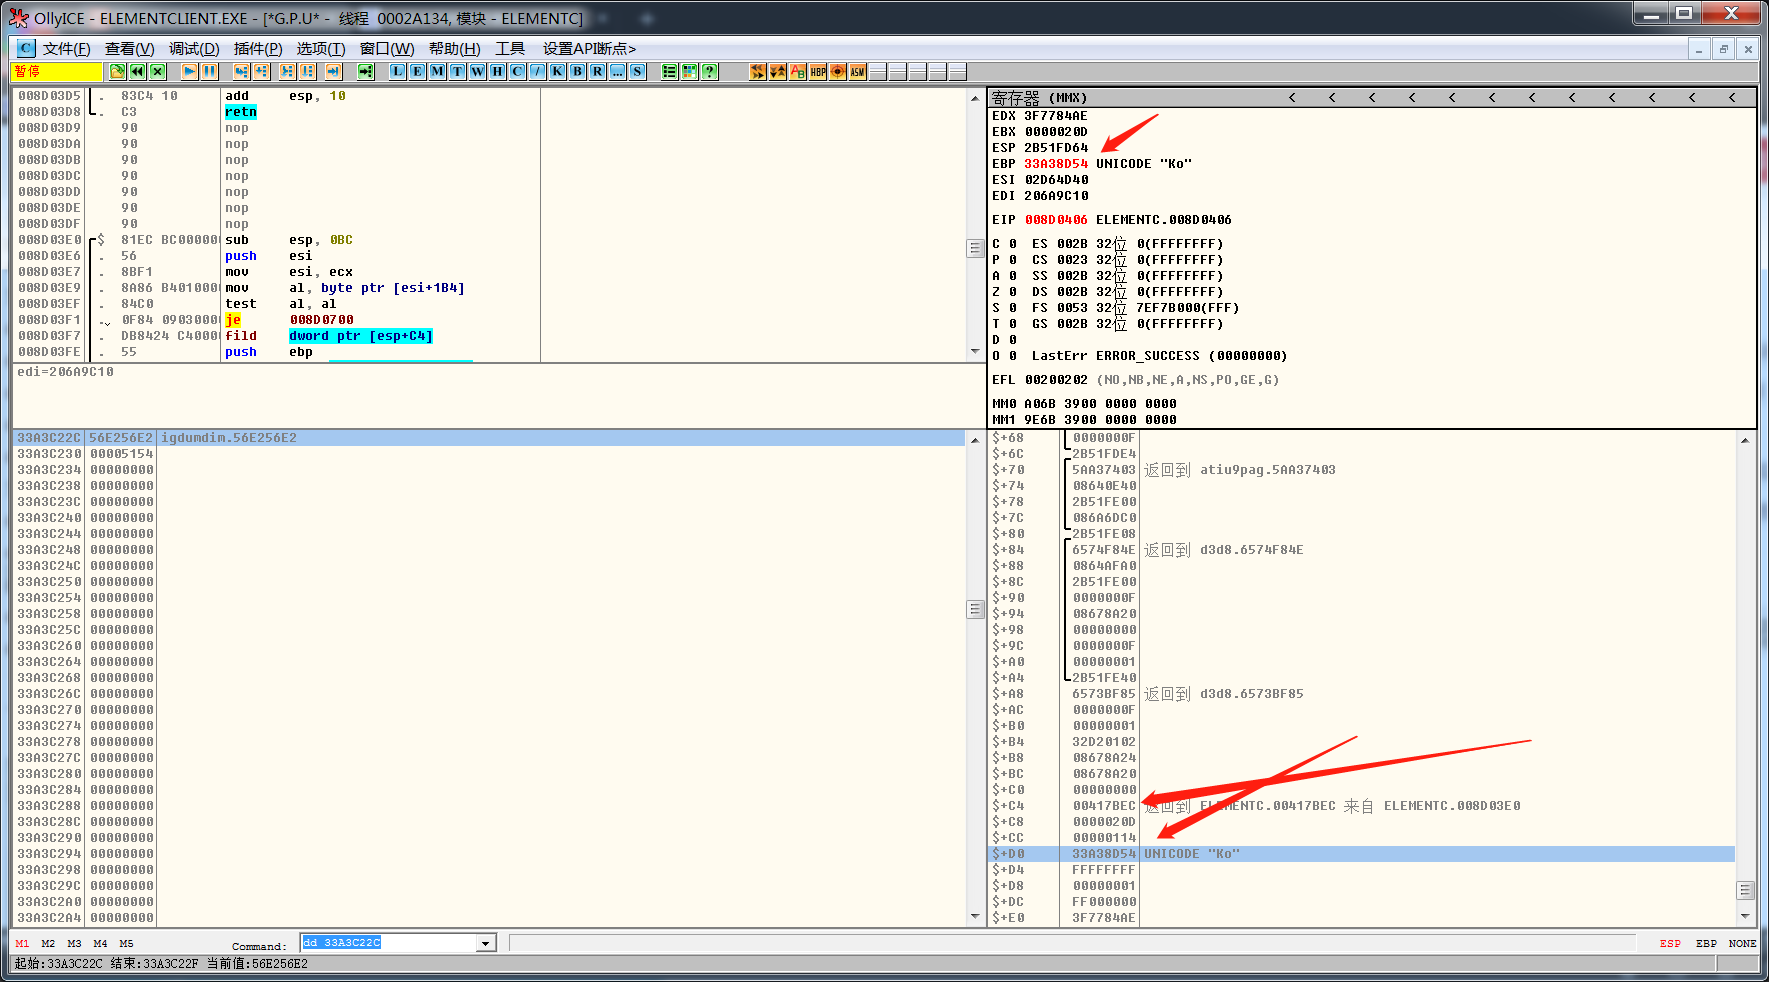Click the disassembly pane scroll-down arrow

pyautogui.click(x=975, y=351)
